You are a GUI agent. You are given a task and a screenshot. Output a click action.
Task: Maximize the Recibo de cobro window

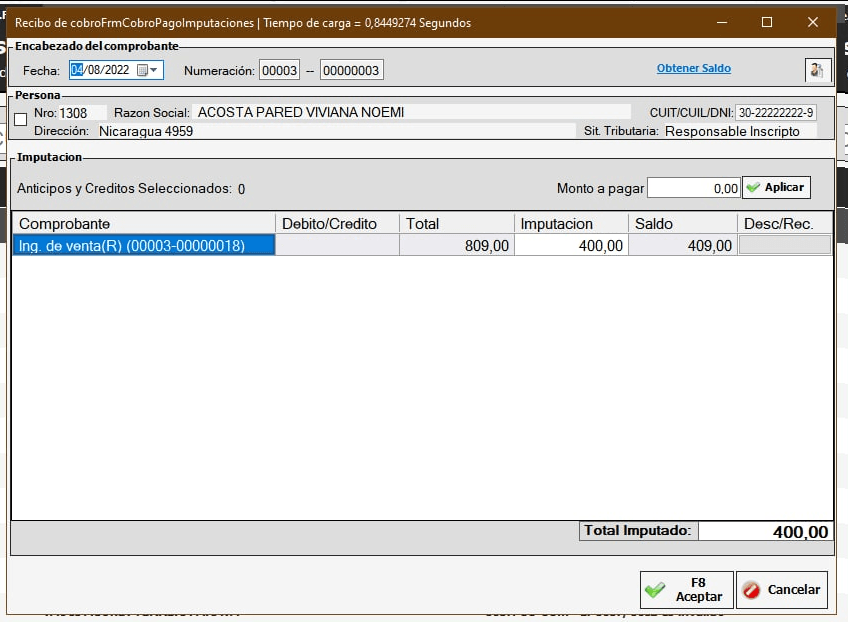pos(767,22)
